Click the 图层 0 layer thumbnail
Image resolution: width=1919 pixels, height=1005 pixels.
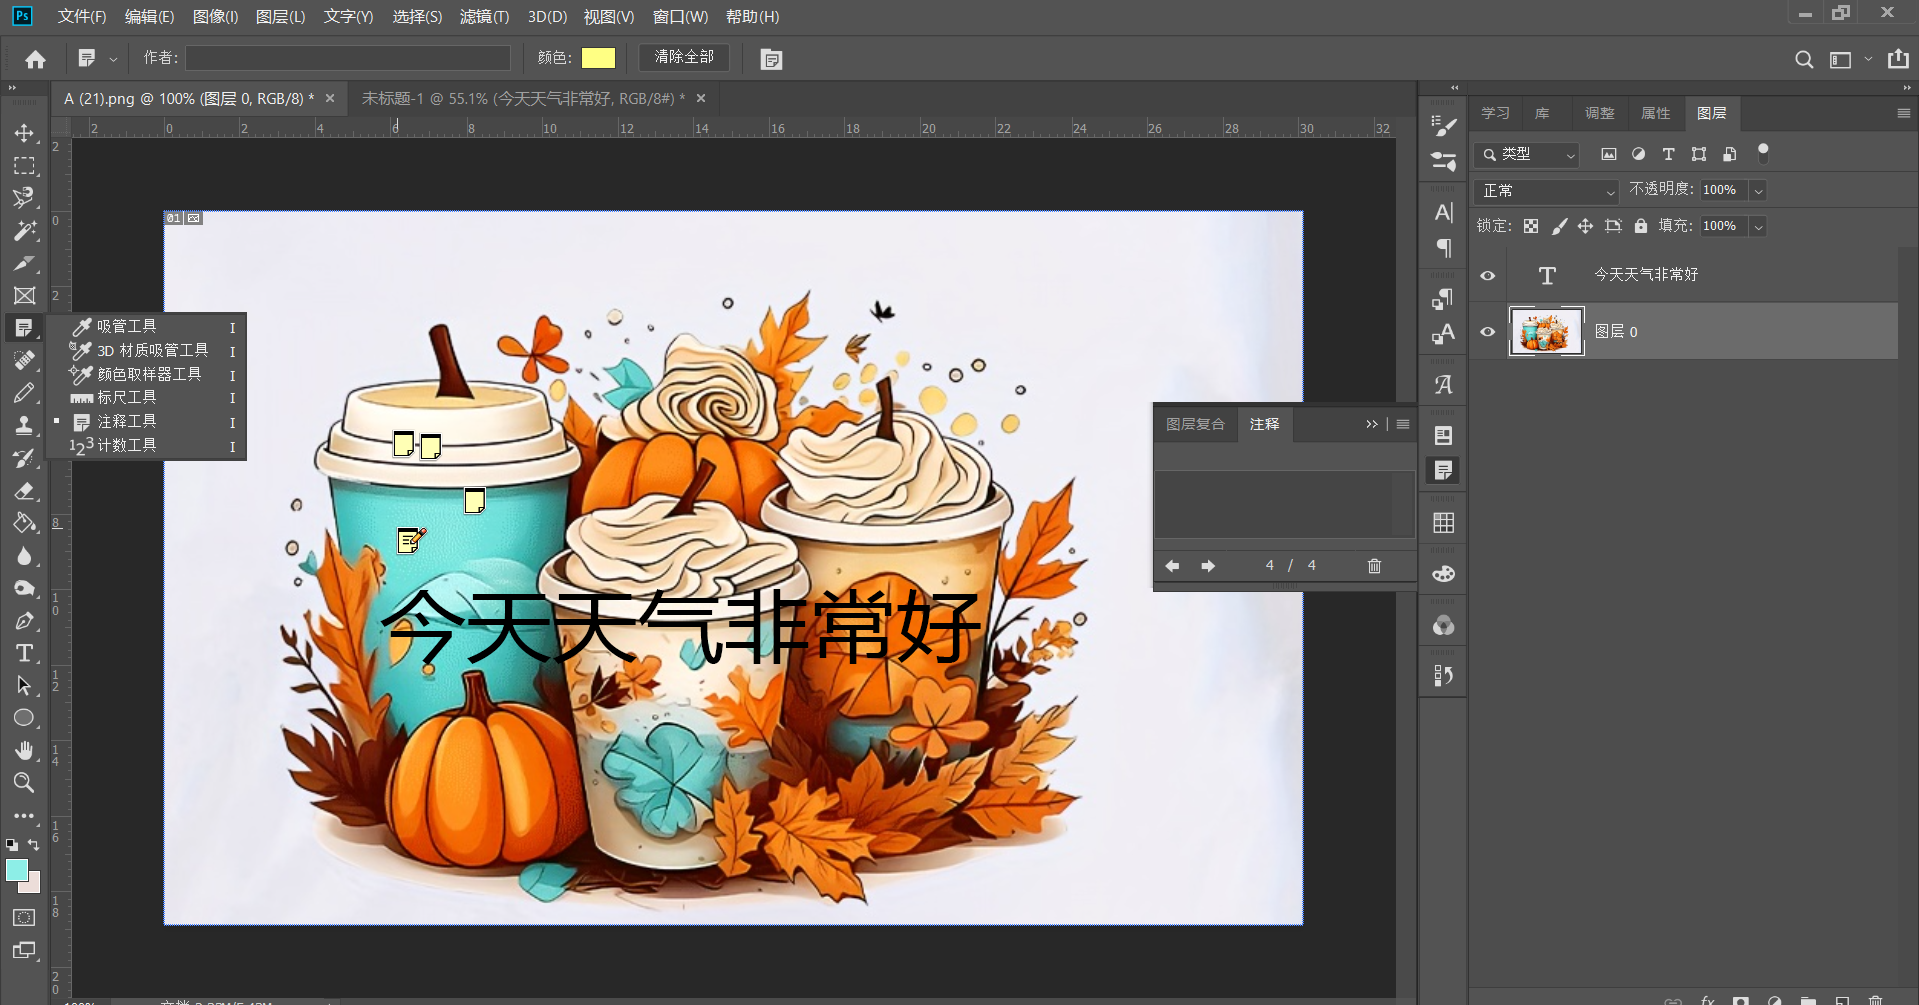[1546, 331]
